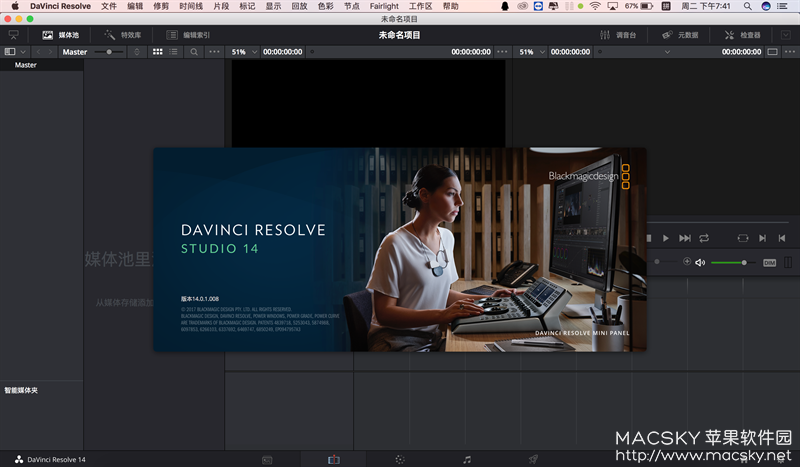800x467 pixels.
Task: Toggle loop playback button
Action: click(704, 238)
